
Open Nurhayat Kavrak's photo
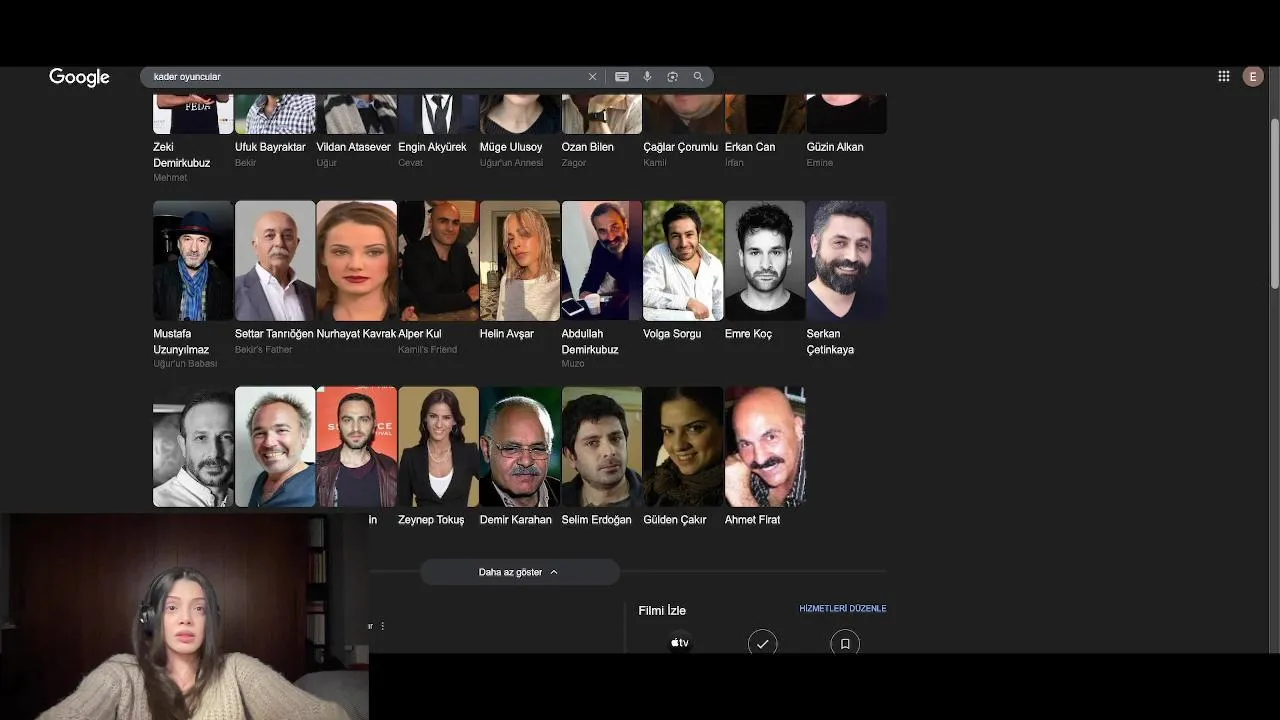[356, 261]
